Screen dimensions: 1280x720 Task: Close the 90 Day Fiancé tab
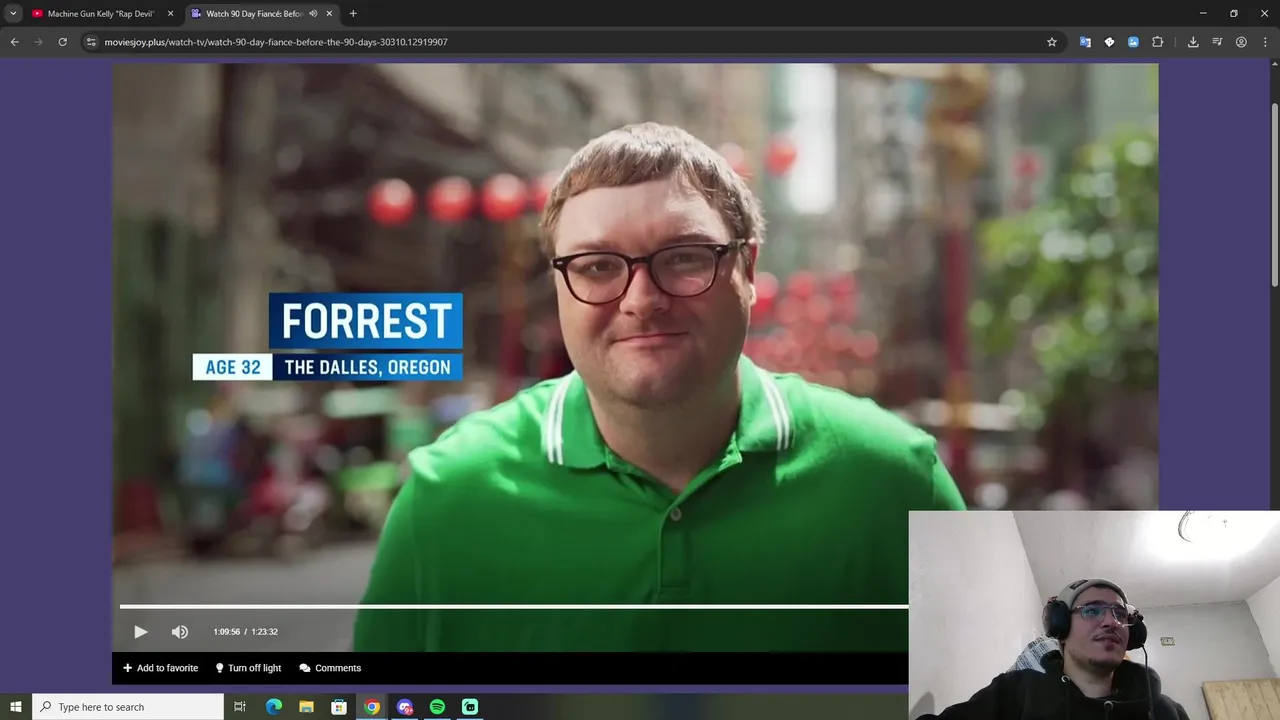[329, 14]
